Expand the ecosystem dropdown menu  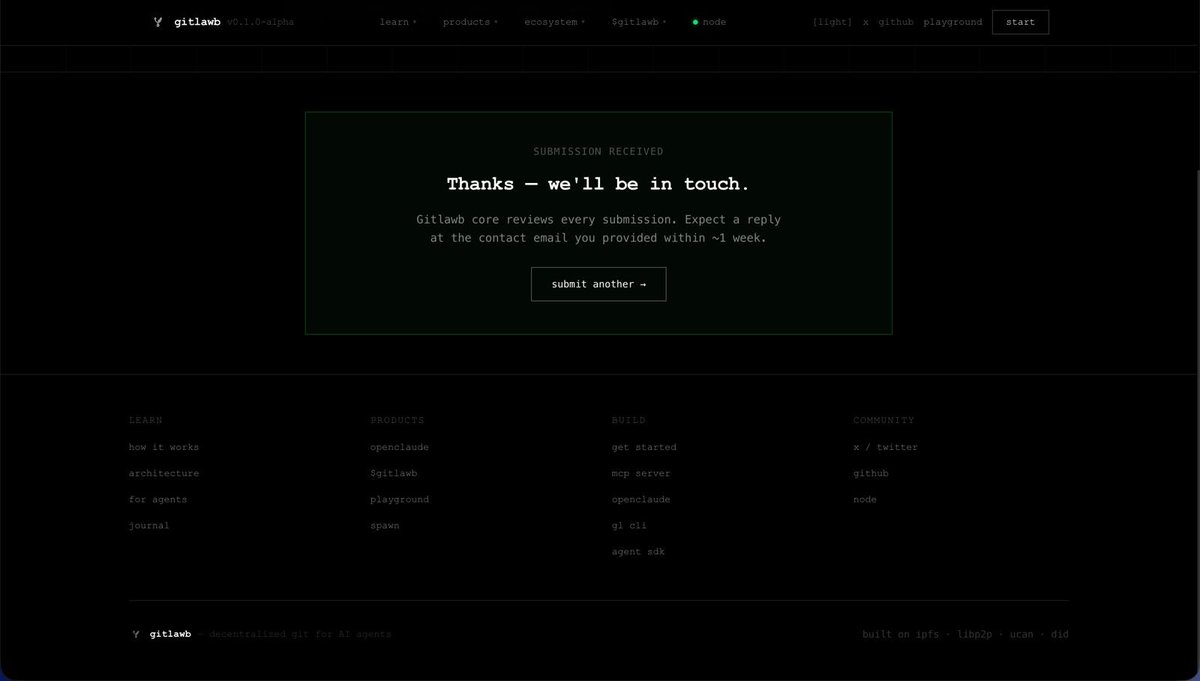coord(554,22)
